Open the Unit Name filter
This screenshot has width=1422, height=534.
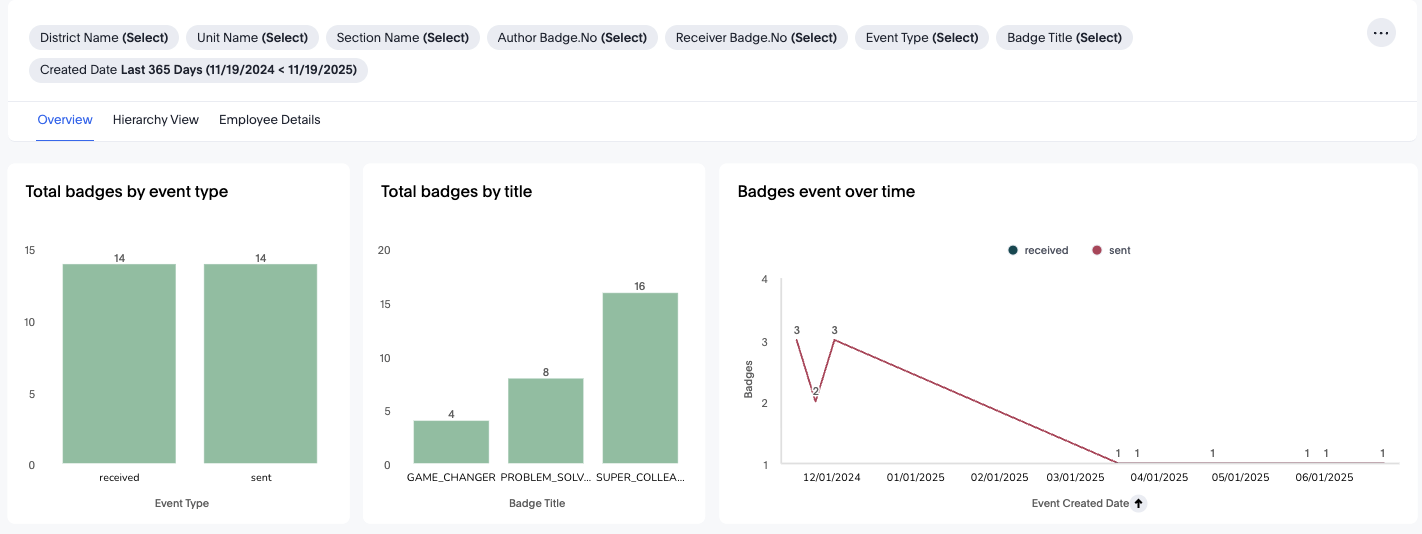point(252,38)
